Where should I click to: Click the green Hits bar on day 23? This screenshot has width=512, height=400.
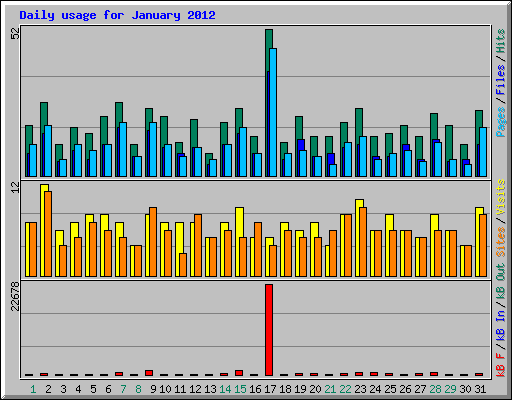(x=359, y=122)
